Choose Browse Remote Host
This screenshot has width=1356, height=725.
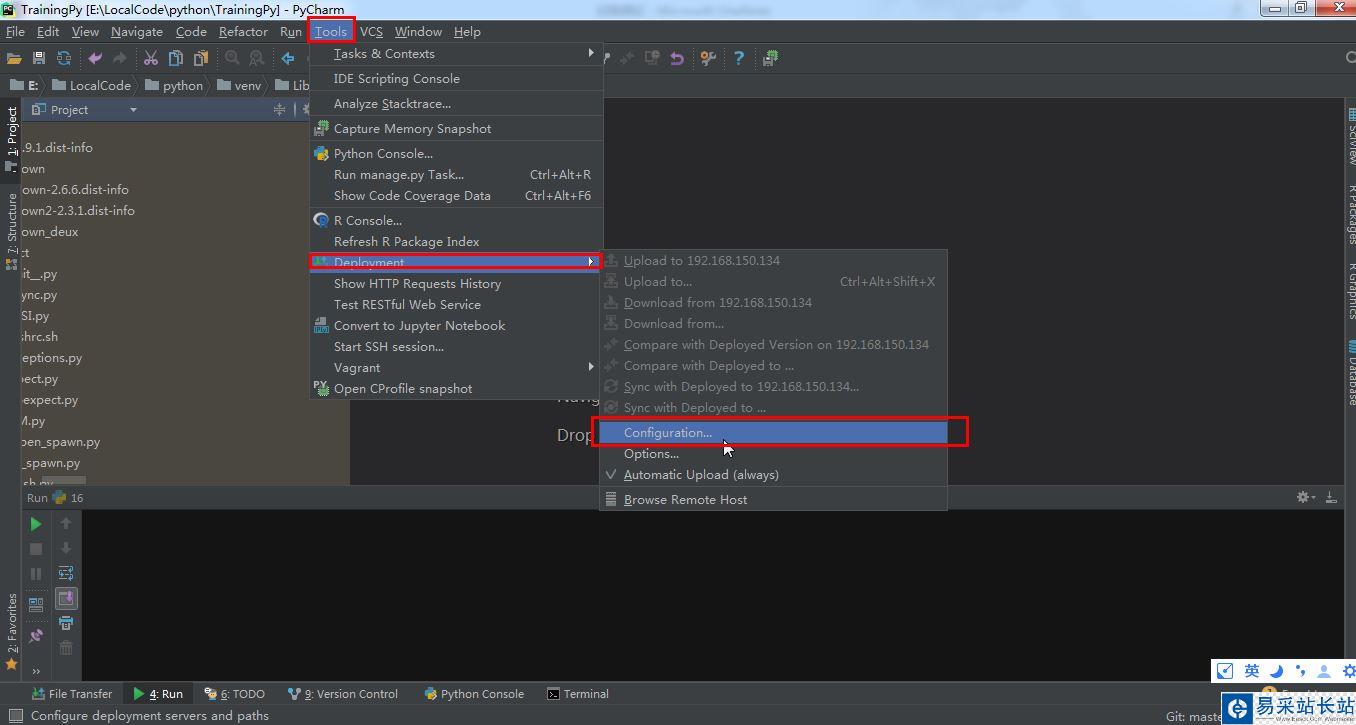(773, 500)
